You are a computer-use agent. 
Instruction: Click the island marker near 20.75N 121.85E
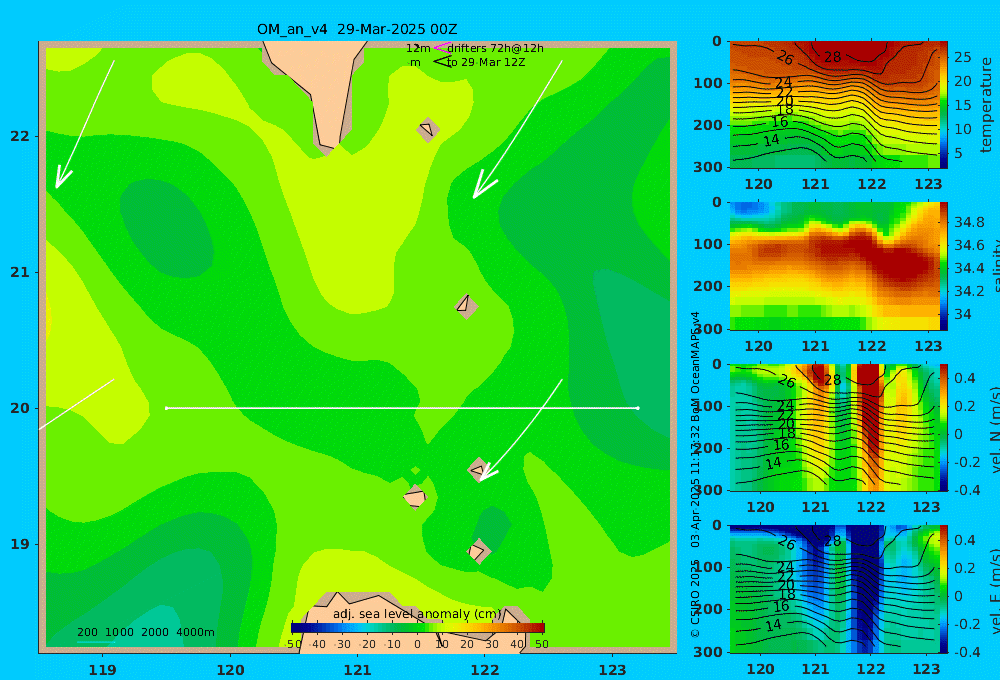tap(466, 306)
